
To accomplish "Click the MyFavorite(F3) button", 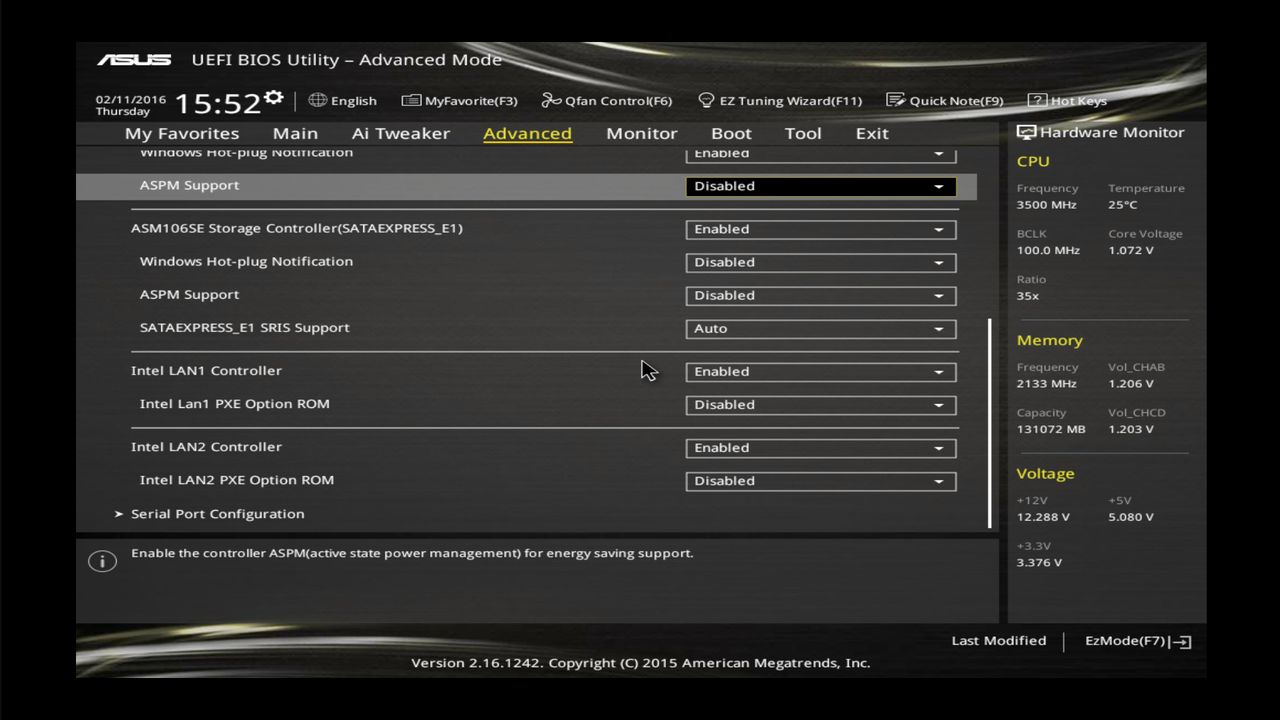I will pyautogui.click(x=460, y=101).
